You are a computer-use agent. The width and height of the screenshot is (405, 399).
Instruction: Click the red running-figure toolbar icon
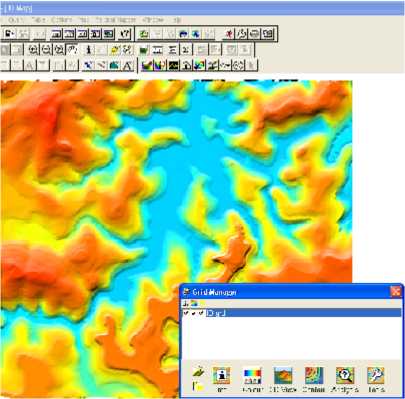pos(229,34)
